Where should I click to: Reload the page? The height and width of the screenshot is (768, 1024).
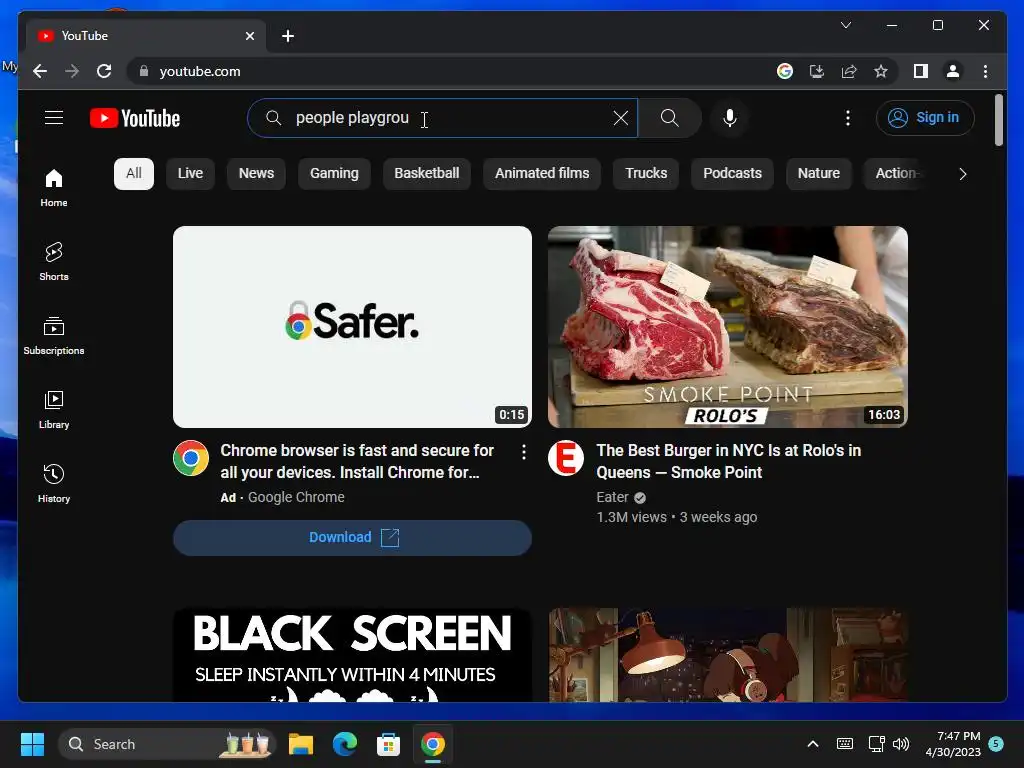pos(104,71)
